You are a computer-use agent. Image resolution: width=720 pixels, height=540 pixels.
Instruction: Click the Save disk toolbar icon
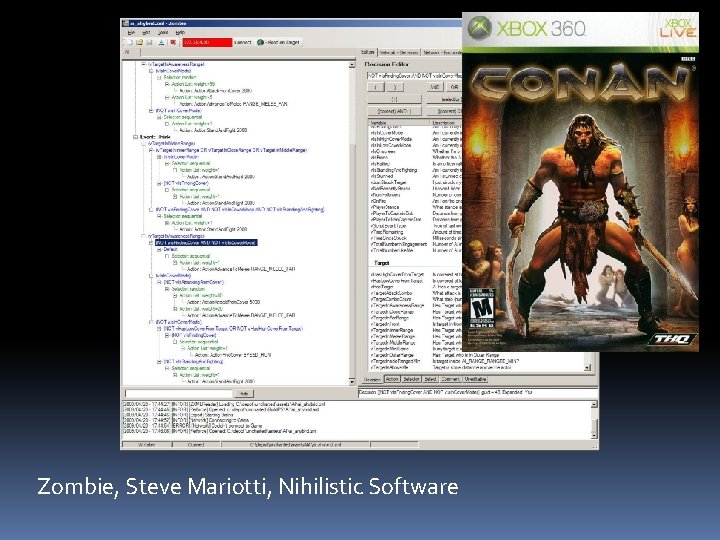[x=149, y=42]
